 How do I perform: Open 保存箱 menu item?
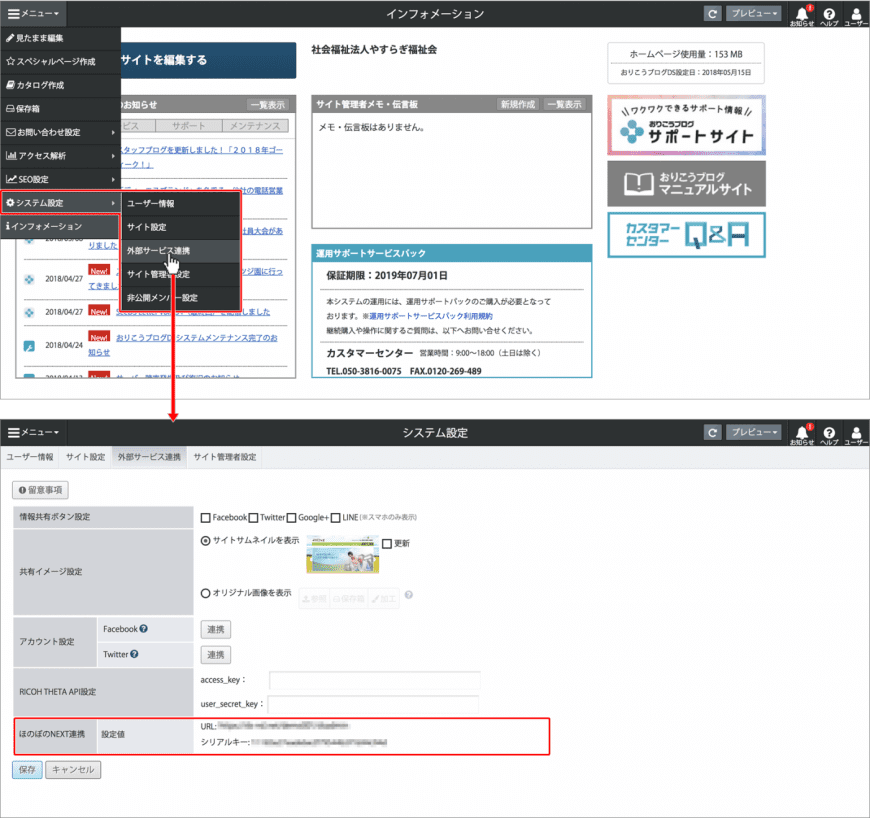click(60, 109)
